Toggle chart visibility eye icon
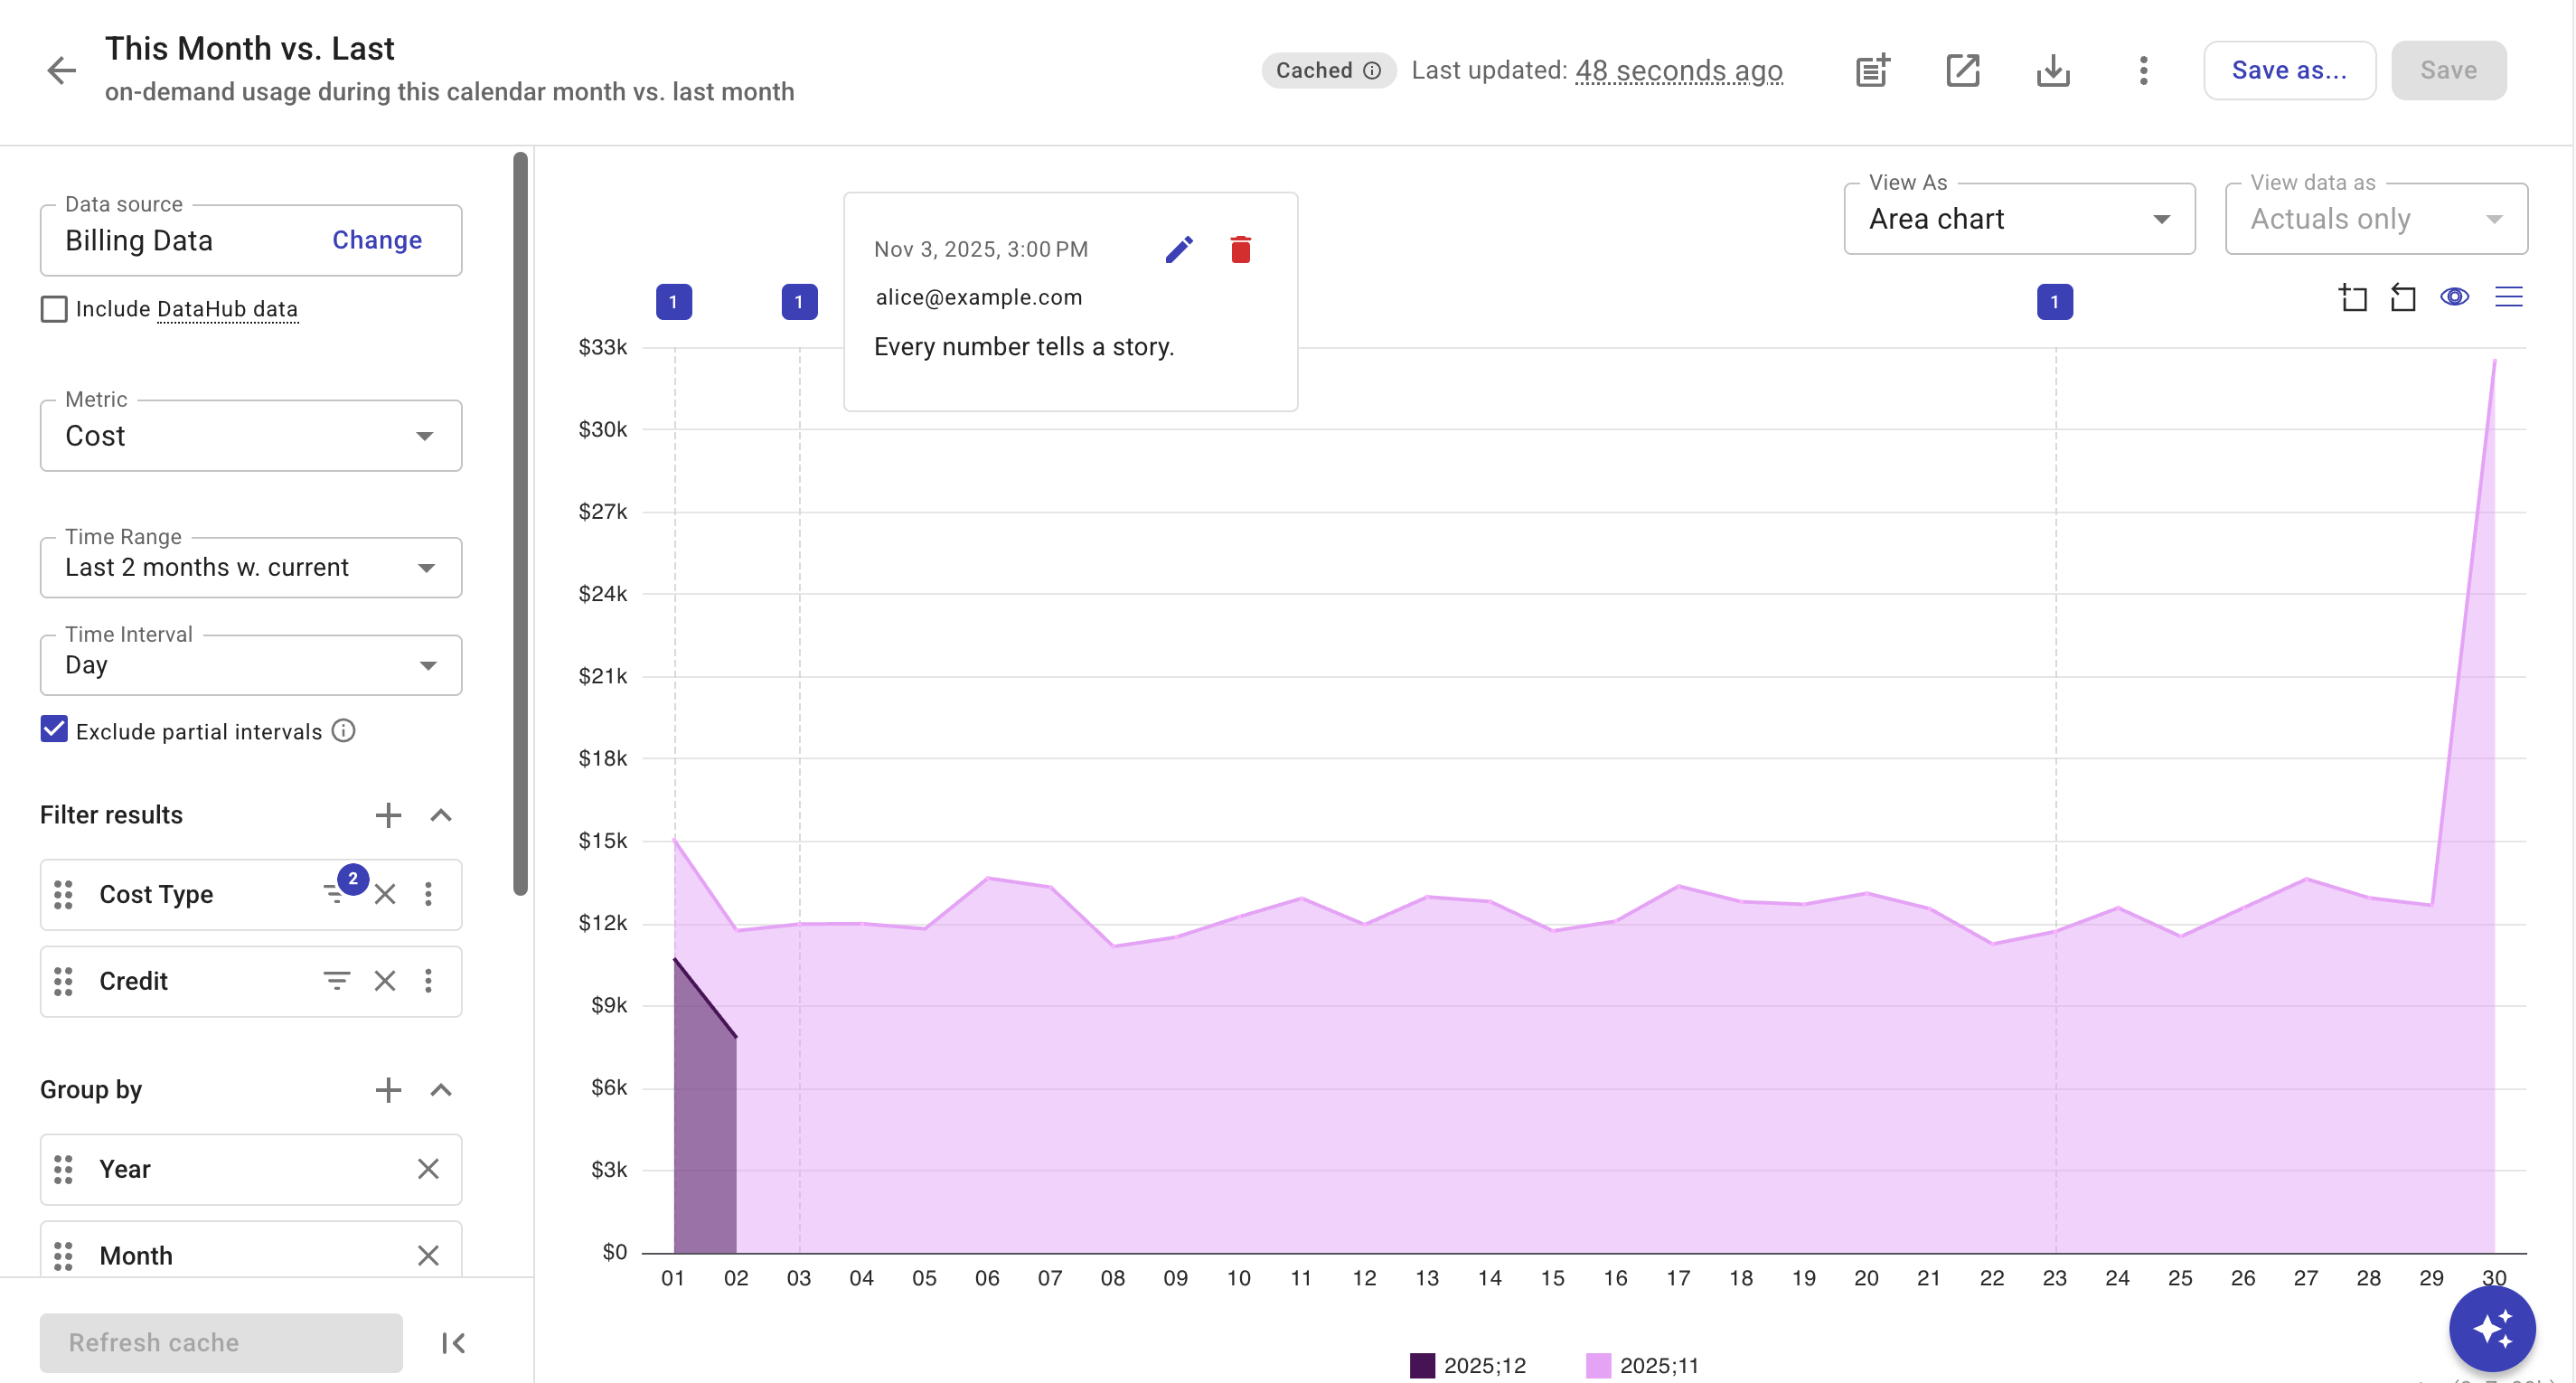This screenshot has width=2576, height=1383. [2454, 297]
